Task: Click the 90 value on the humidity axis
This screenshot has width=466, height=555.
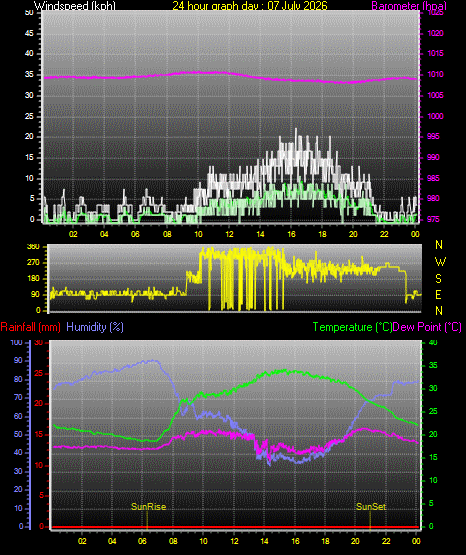Action: click(x=18, y=360)
